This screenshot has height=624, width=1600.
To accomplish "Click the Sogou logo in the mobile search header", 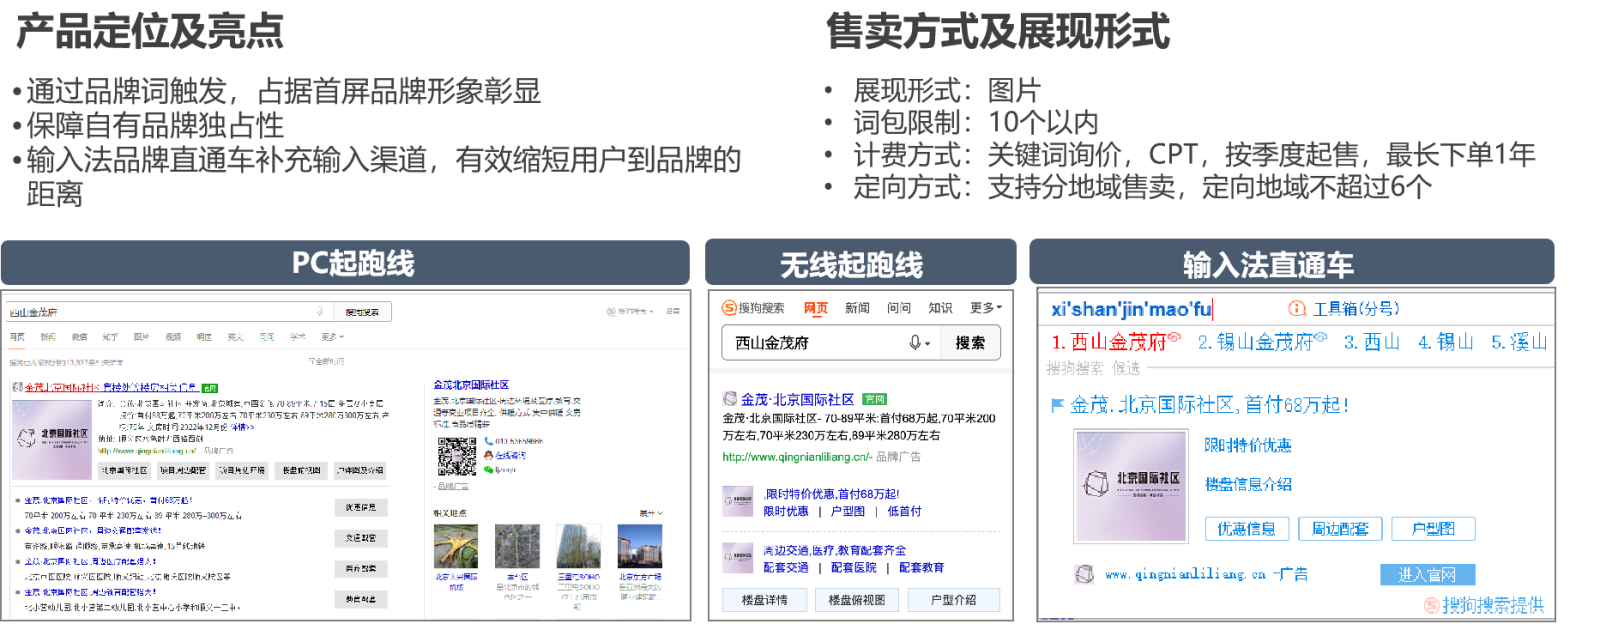I will coord(729,308).
